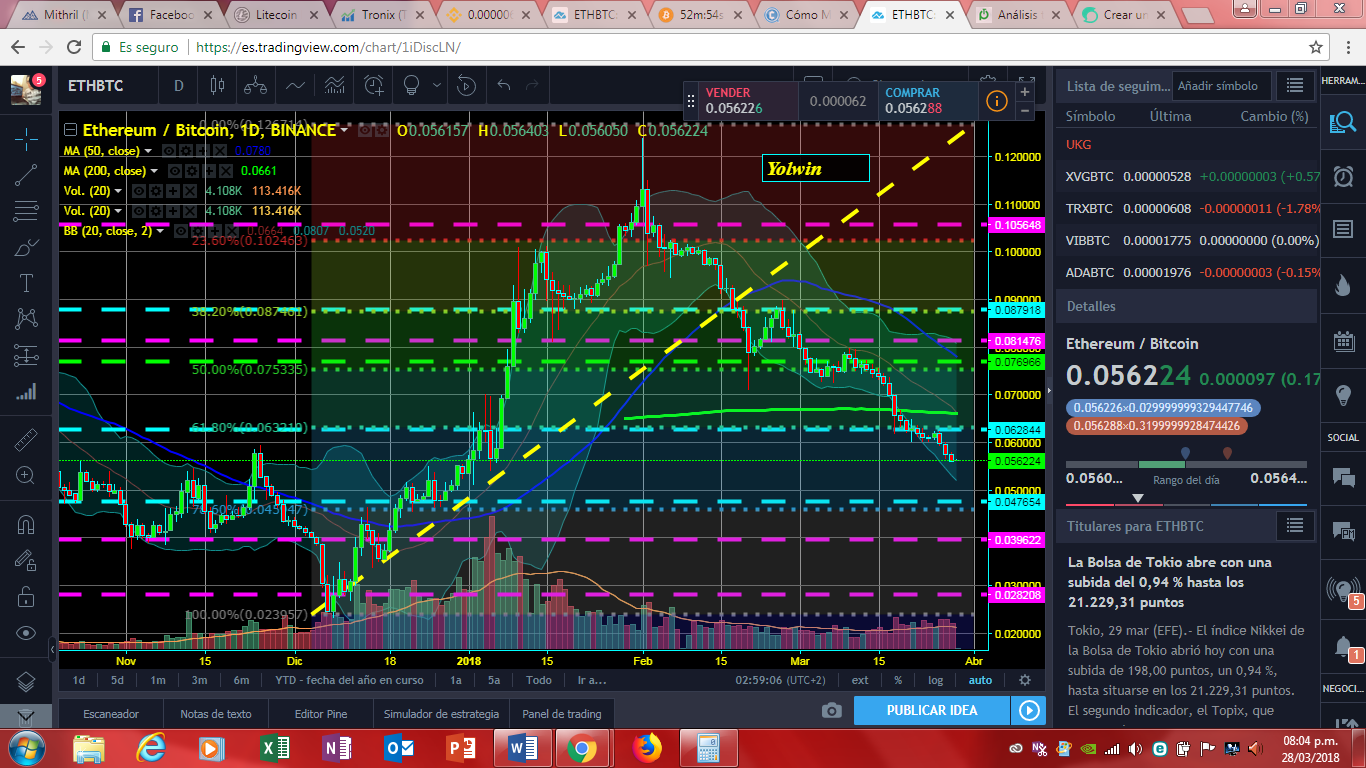Image resolution: width=1366 pixels, height=768 pixels.
Task: Toggle the percent scale option
Action: tap(898, 680)
